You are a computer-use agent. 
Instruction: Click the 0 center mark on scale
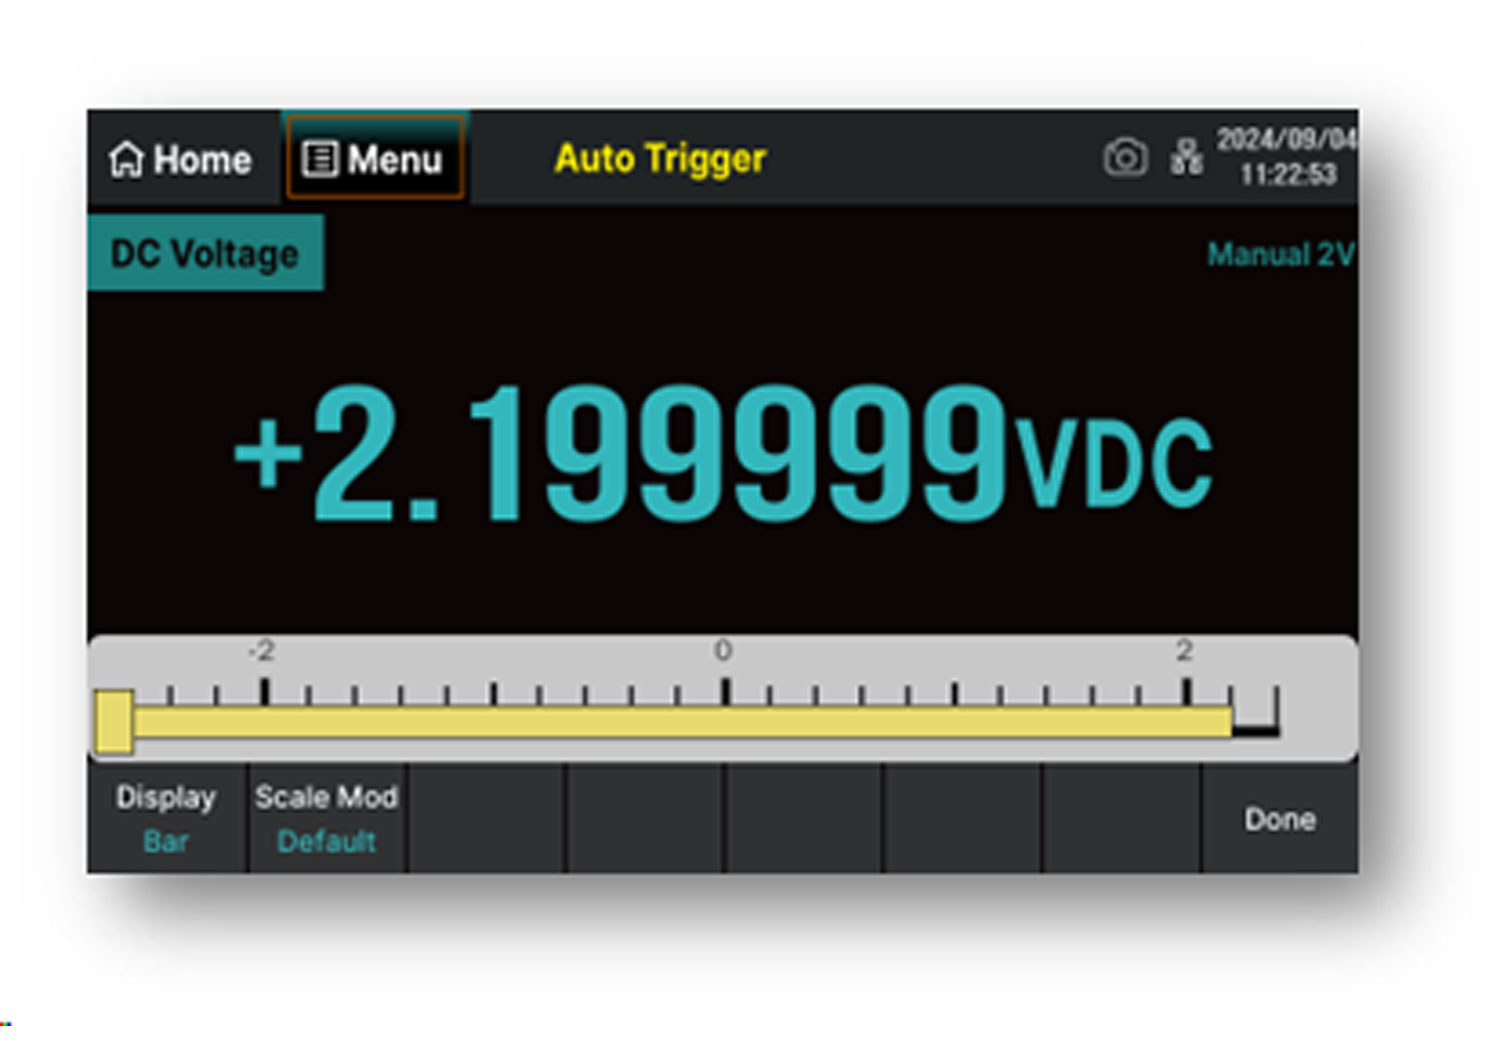coord(723,651)
